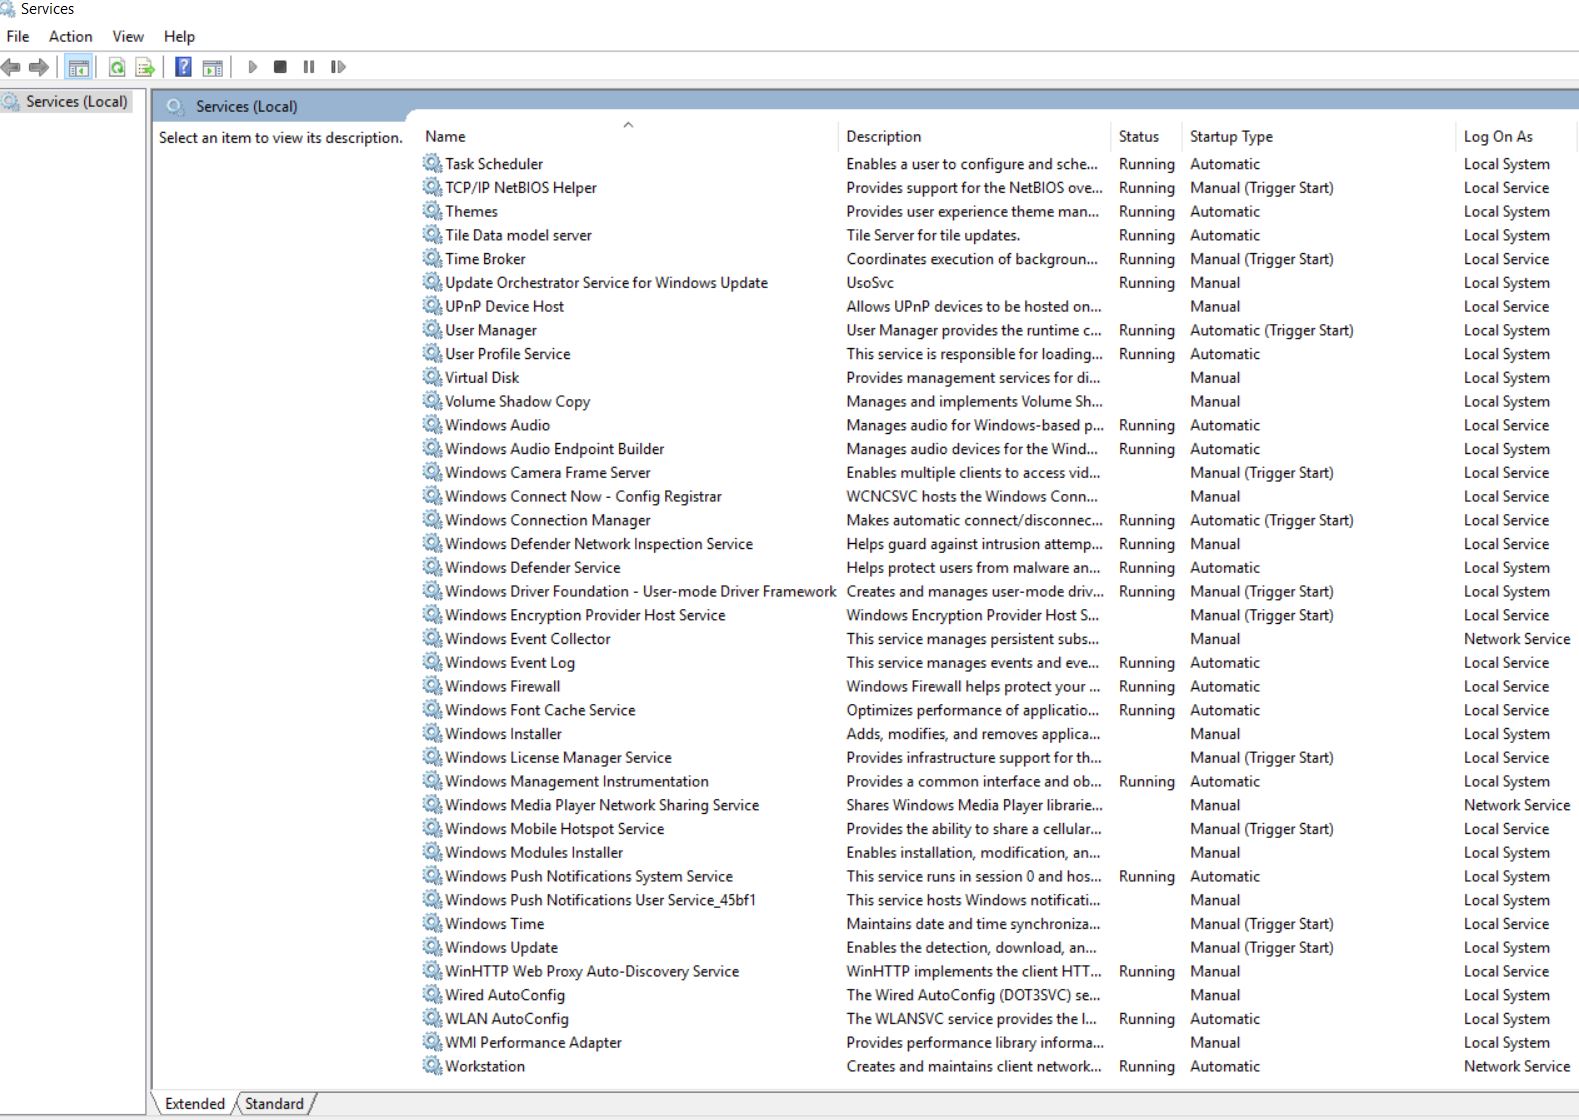Image resolution: width=1579 pixels, height=1120 pixels.
Task: Select the Time Broker service
Action: [485, 259]
